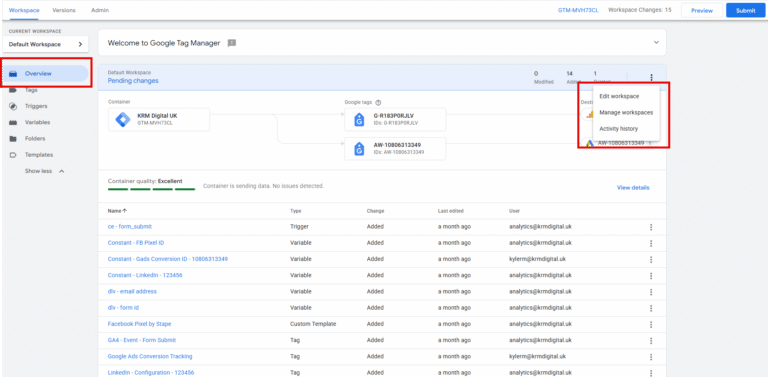Select Manage workspaces menu entry
Image resolution: width=768 pixels, height=377 pixels.
[626, 113]
